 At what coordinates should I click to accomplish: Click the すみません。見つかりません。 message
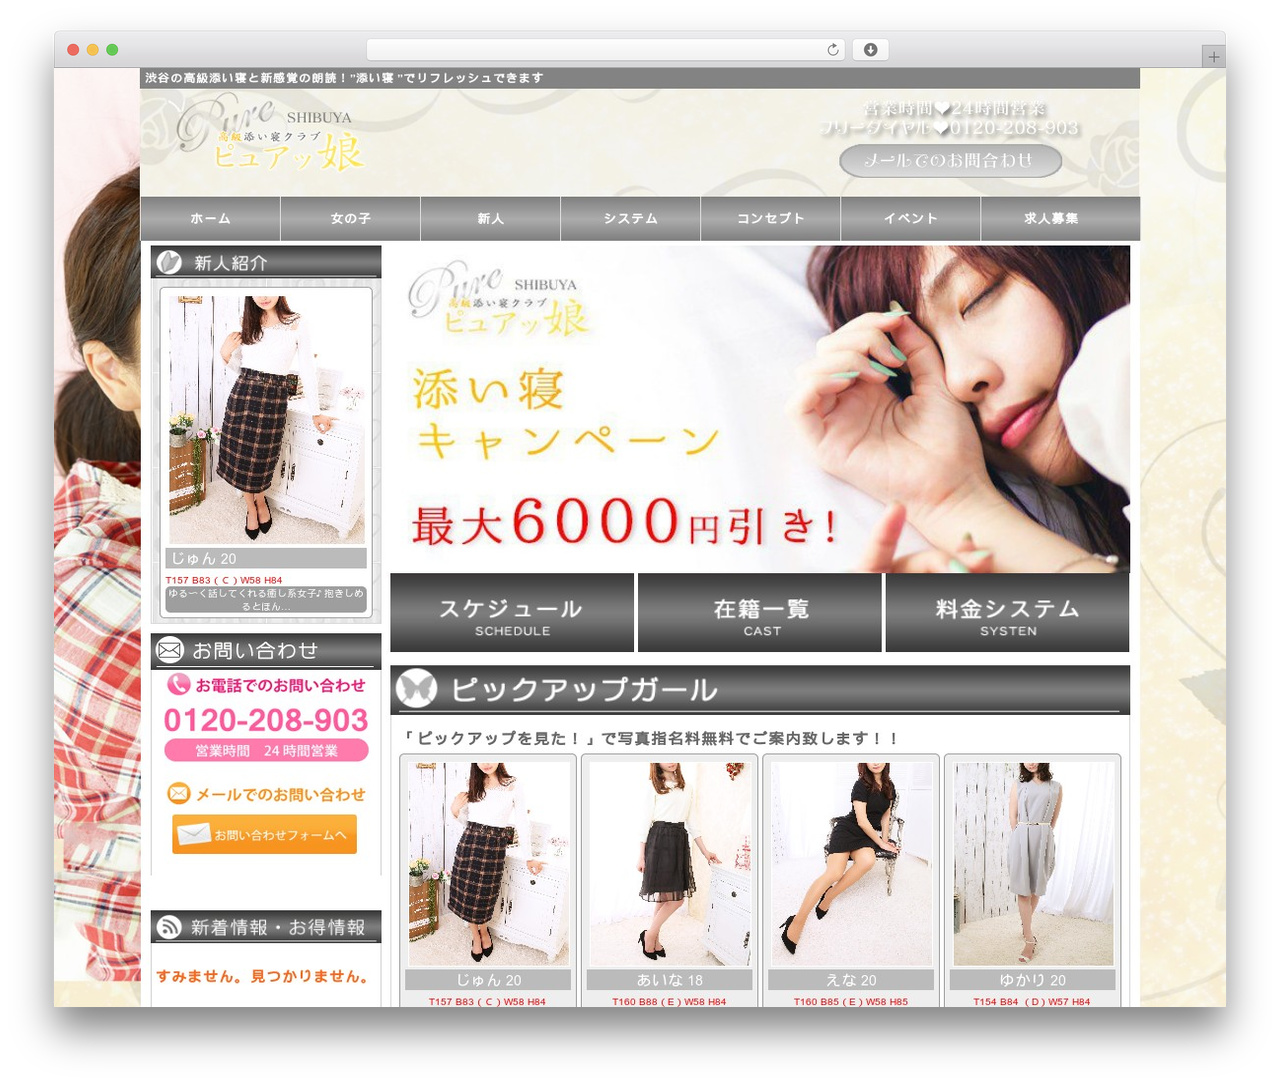click(x=262, y=976)
